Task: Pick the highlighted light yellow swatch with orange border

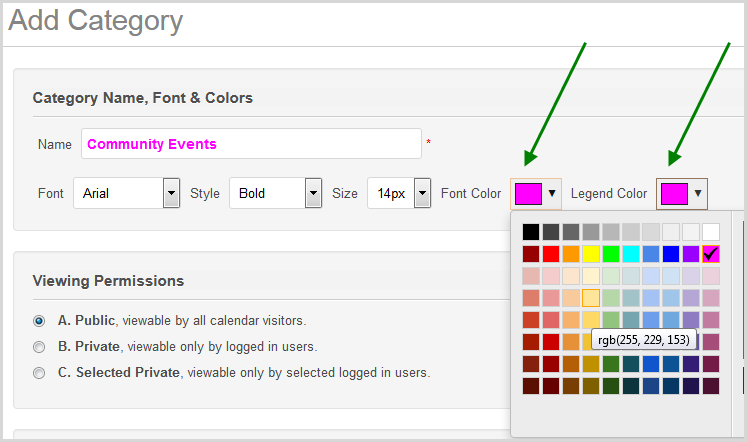Action: [591, 298]
